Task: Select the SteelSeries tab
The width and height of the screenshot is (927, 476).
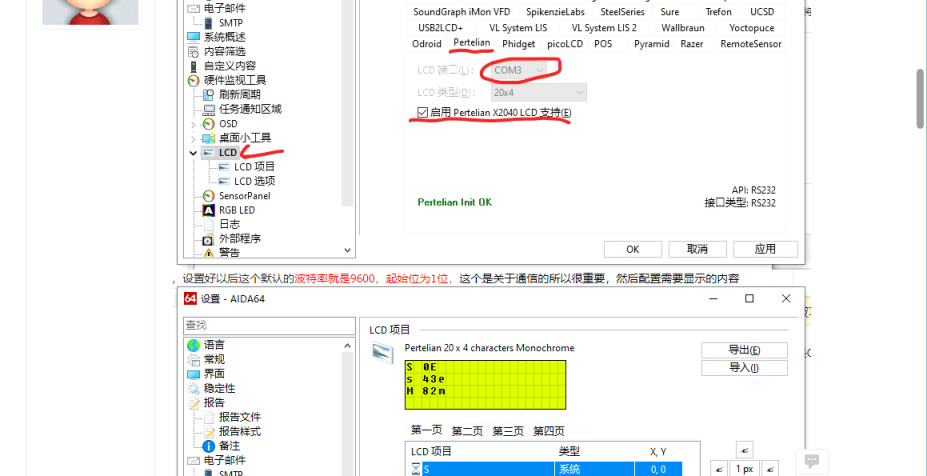Action: 623,12
